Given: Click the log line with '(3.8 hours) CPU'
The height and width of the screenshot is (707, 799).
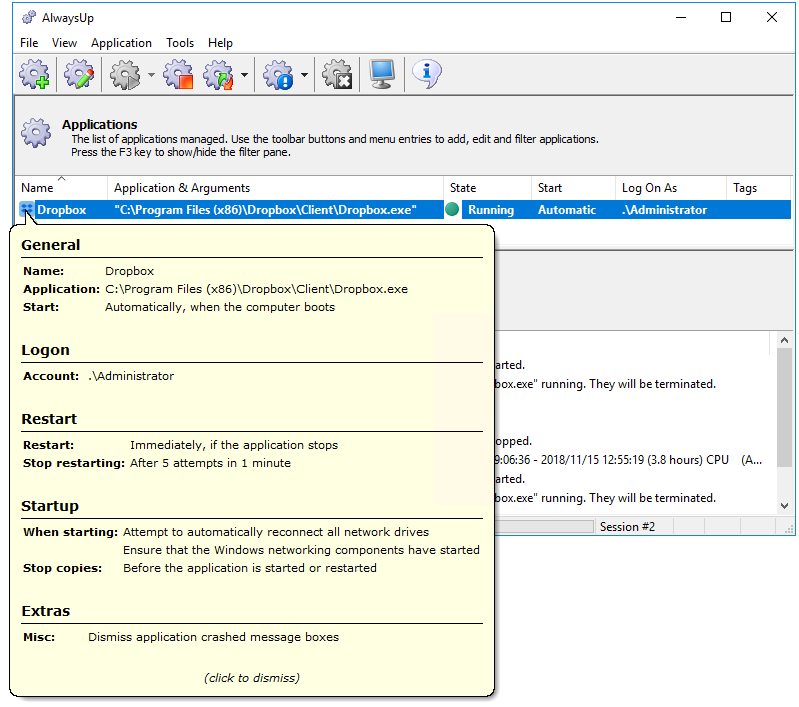Looking at the screenshot, I should coord(628,460).
